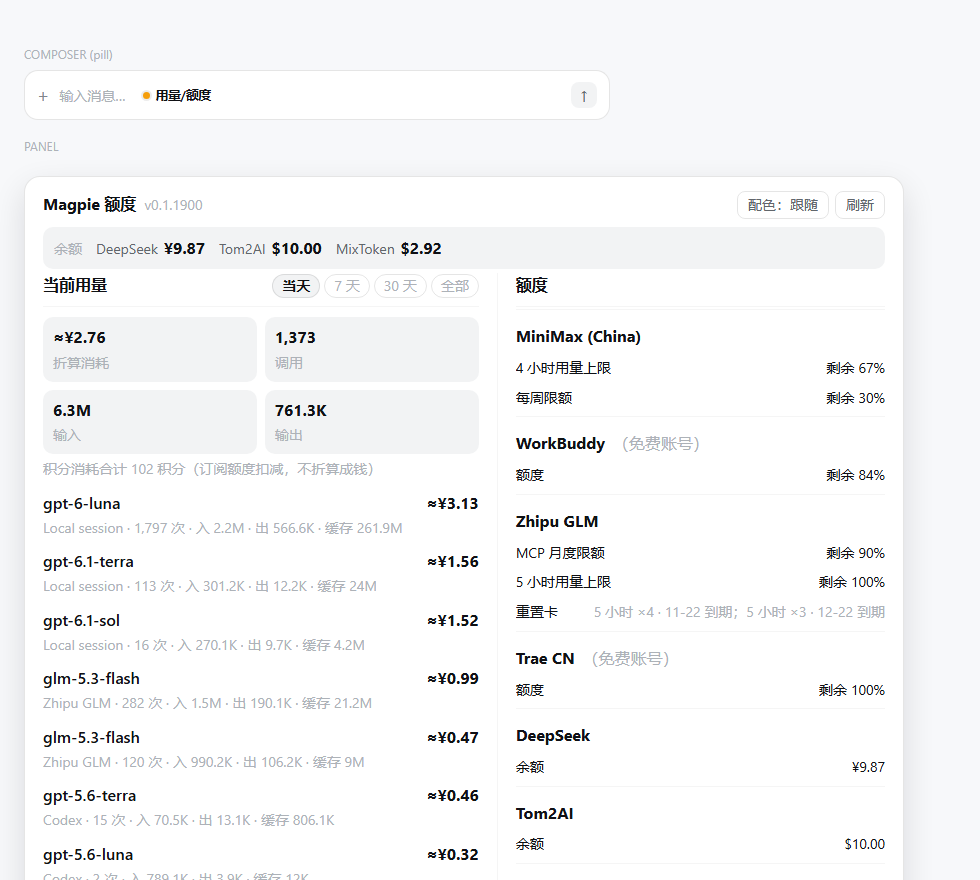Click the Trae CN heading

tap(545, 659)
